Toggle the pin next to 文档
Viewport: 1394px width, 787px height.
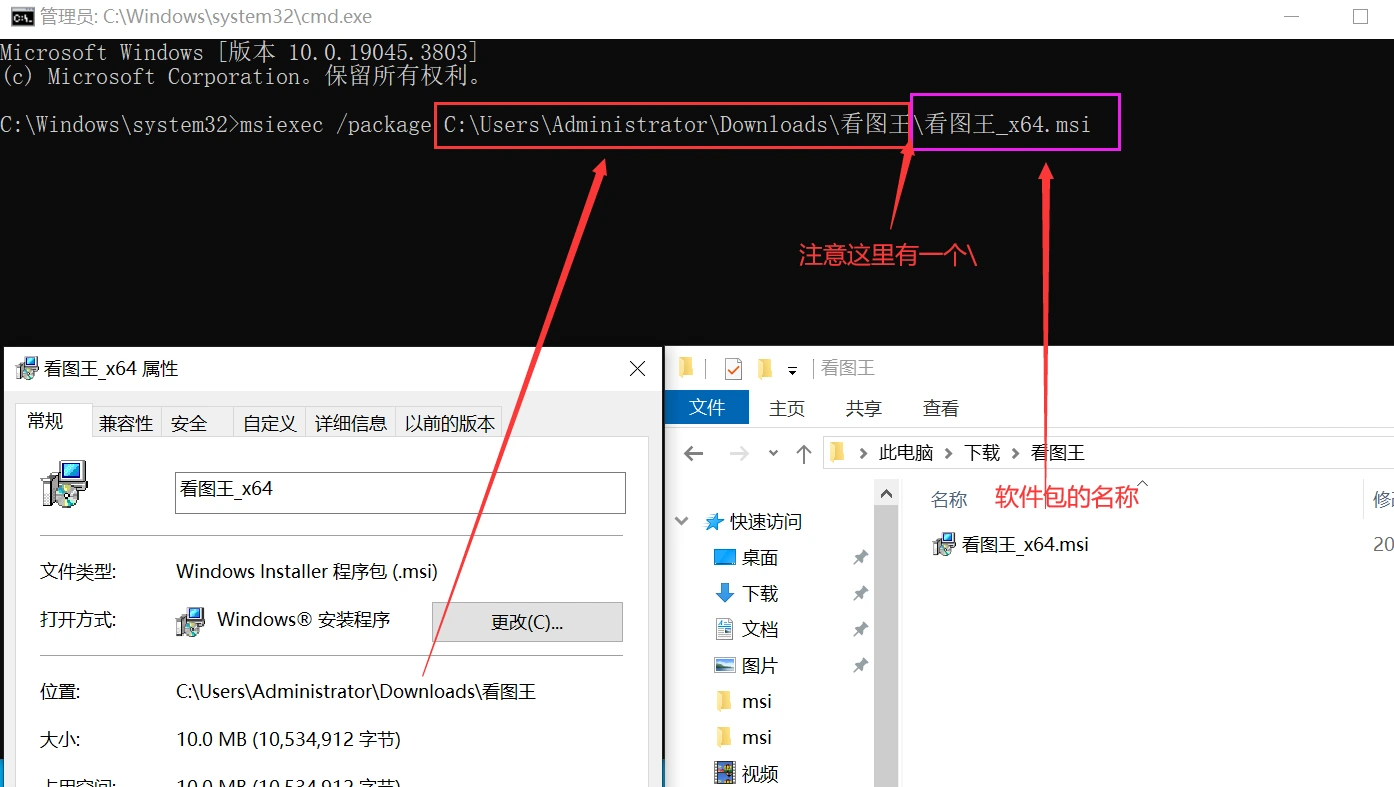point(860,628)
